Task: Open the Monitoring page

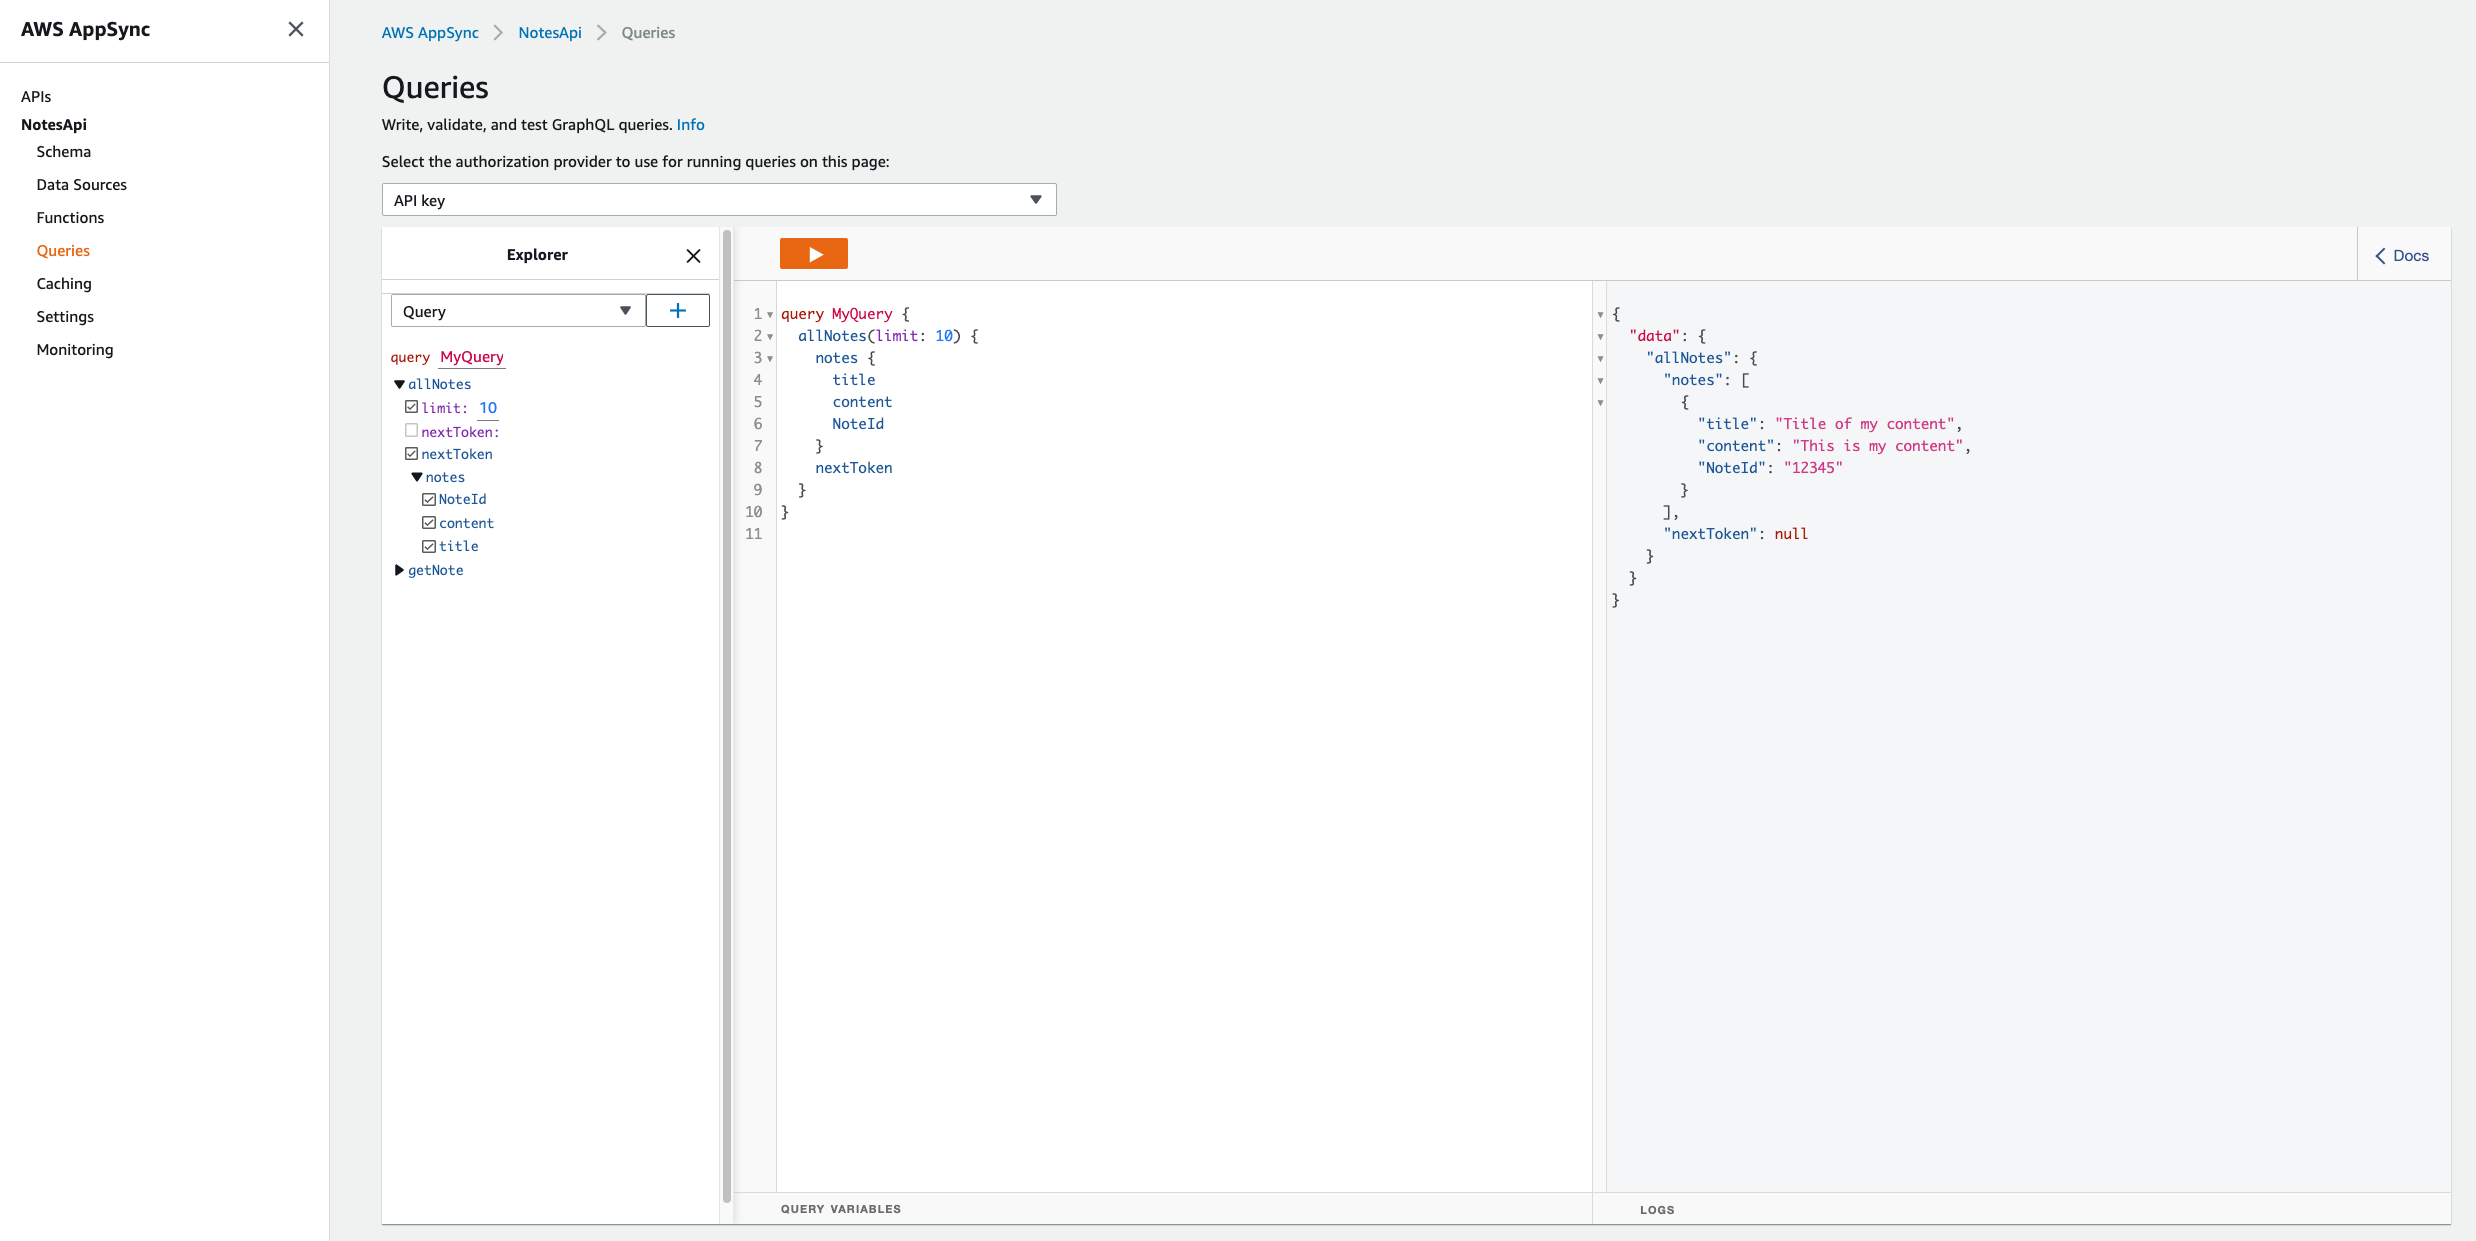Action: pyautogui.click(x=75, y=350)
